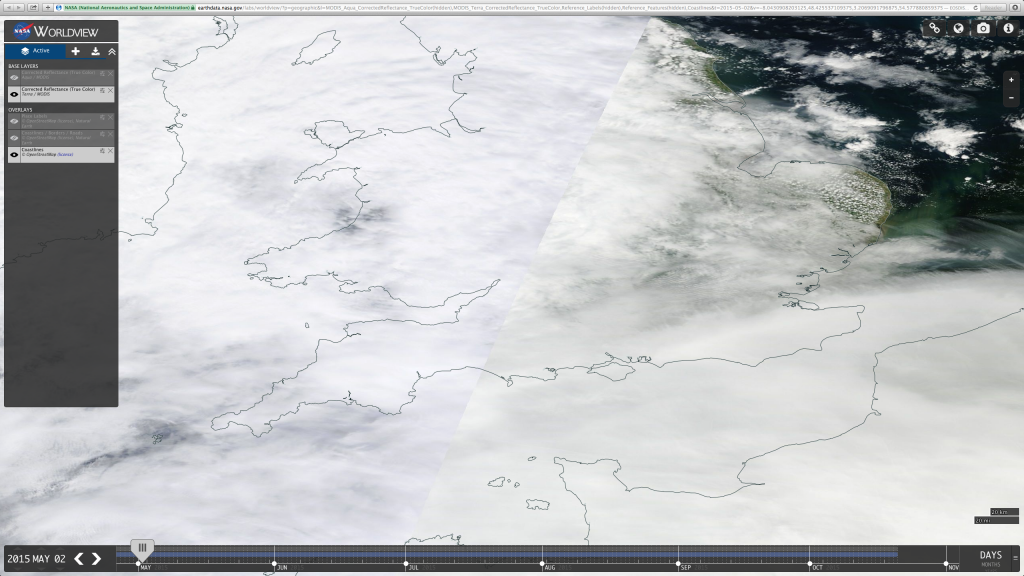Show the Place Labels overlay

click(14, 121)
